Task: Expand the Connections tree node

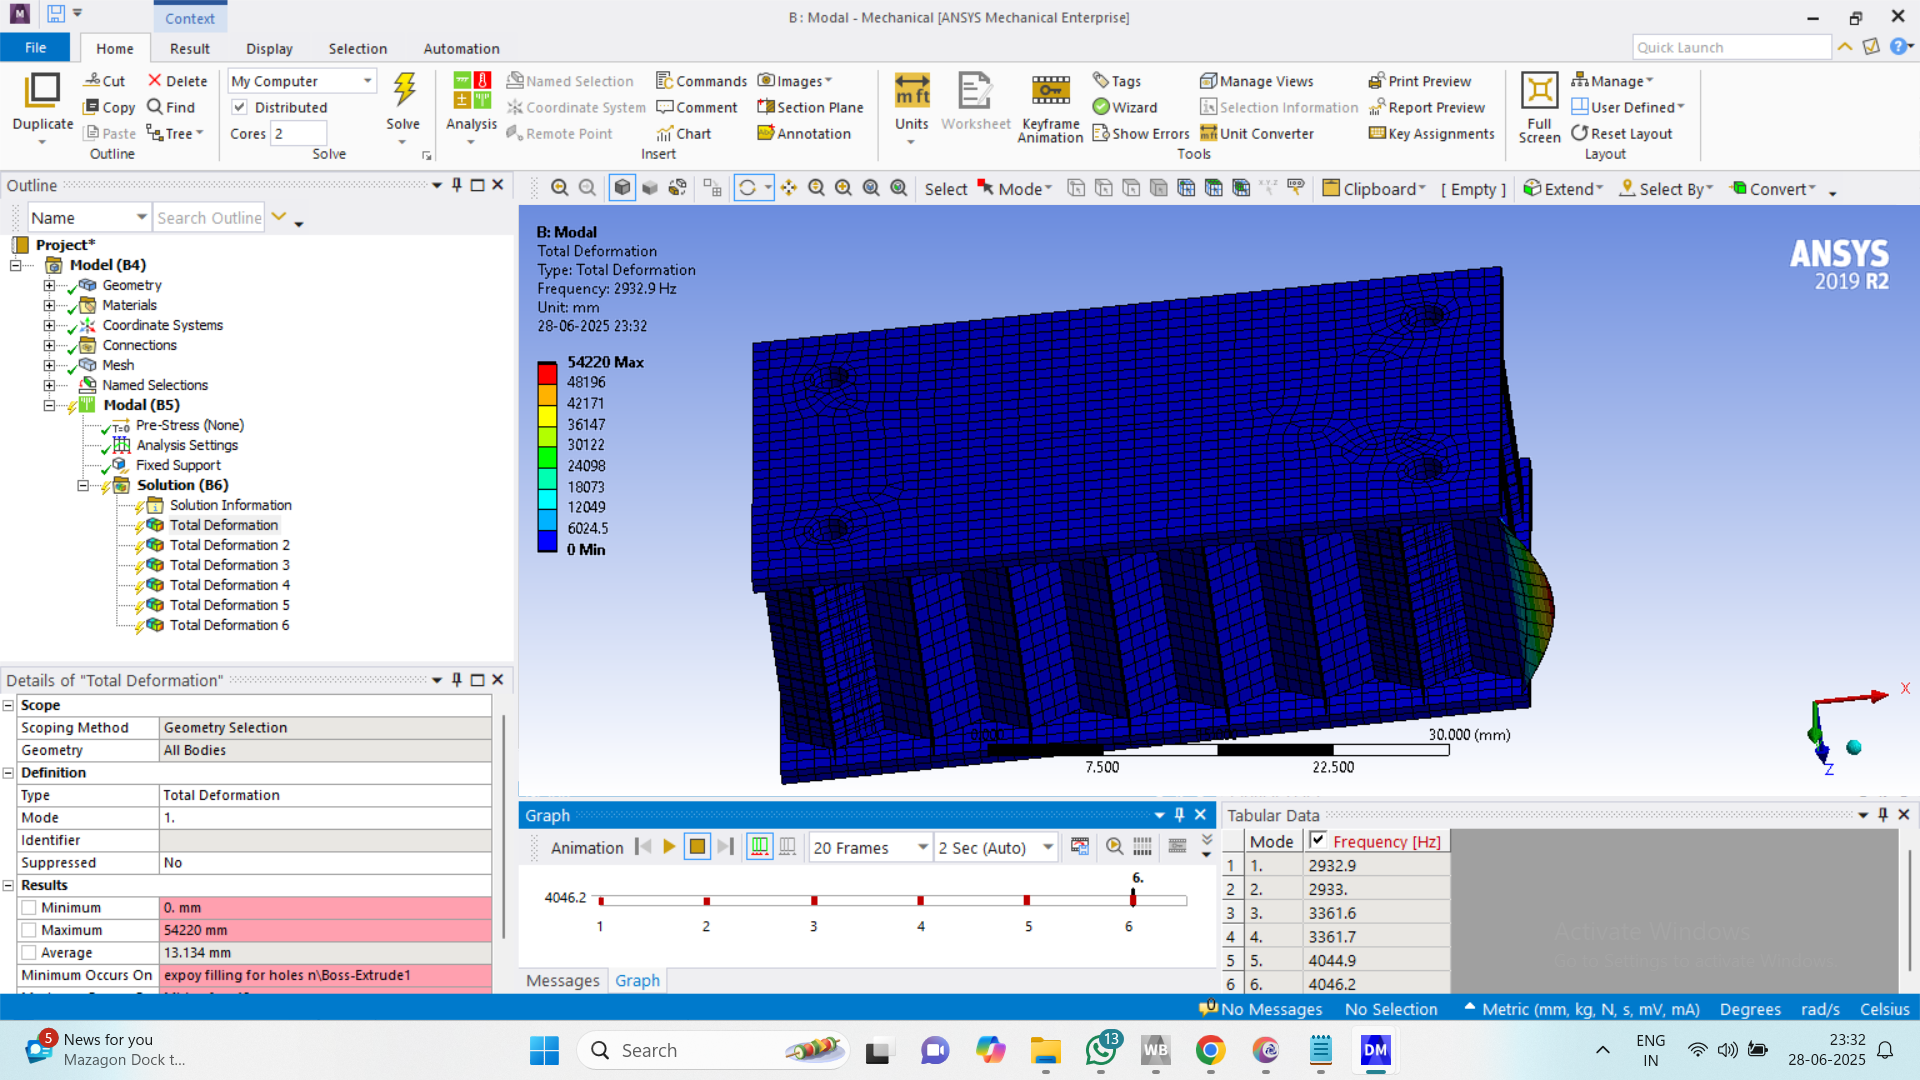Action: coord(49,345)
